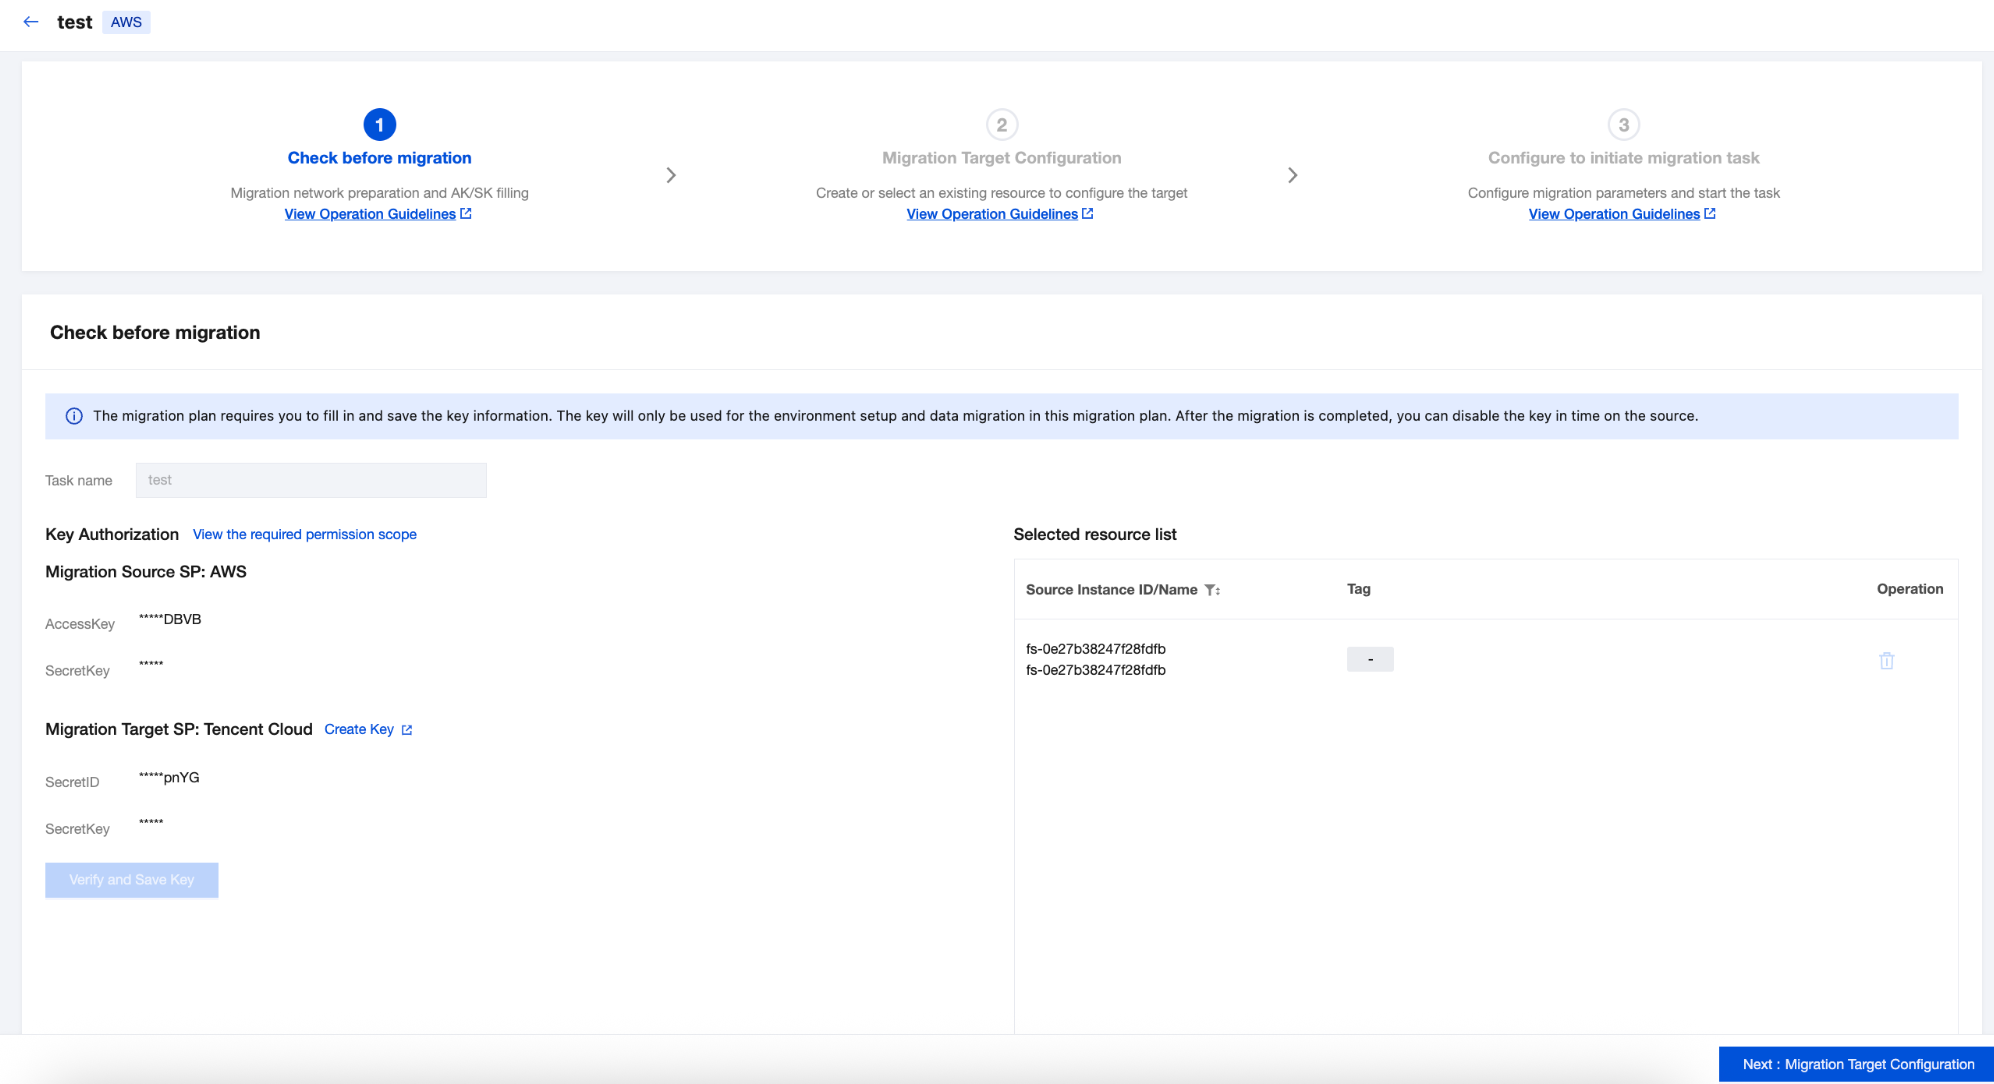
Task: Click the info icon in the blue notice
Action: point(74,416)
